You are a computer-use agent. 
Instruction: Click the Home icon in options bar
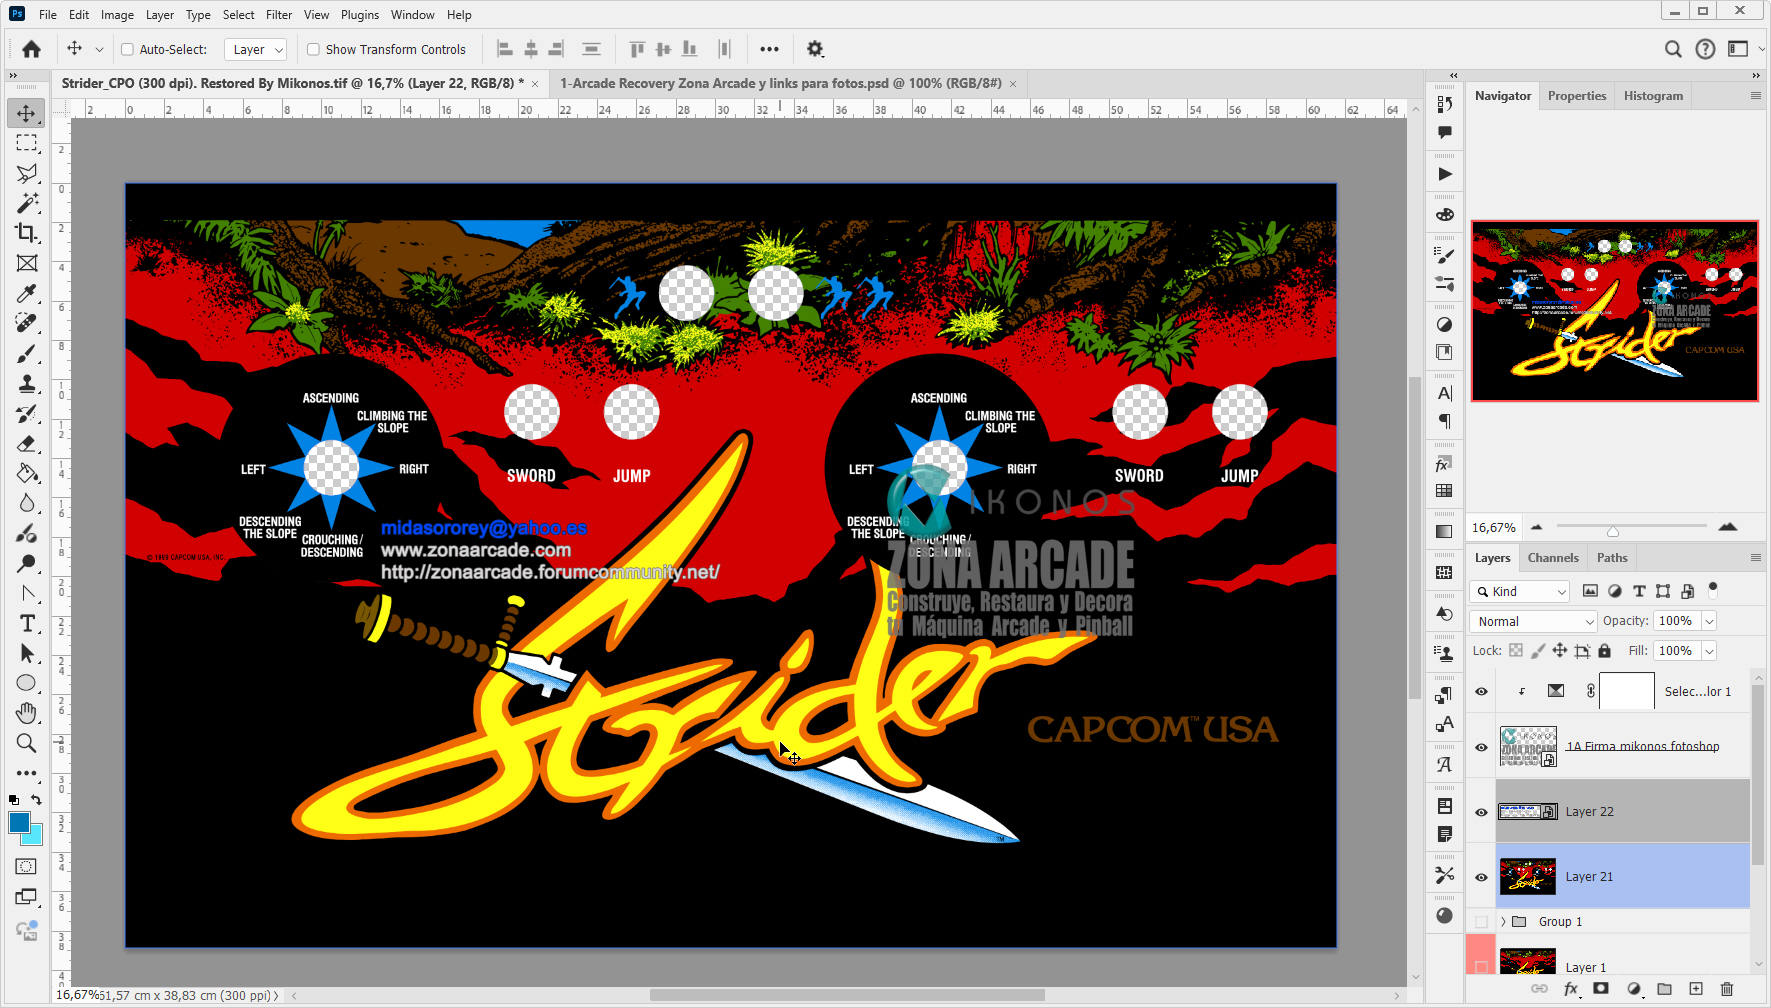tap(32, 49)
